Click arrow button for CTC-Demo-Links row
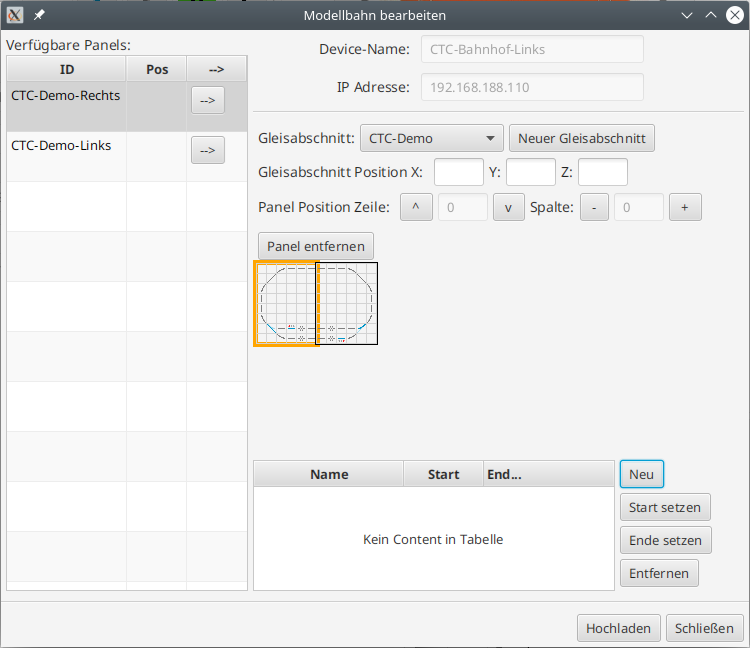This screenshot has width=750, height=648. coord(208,150)
